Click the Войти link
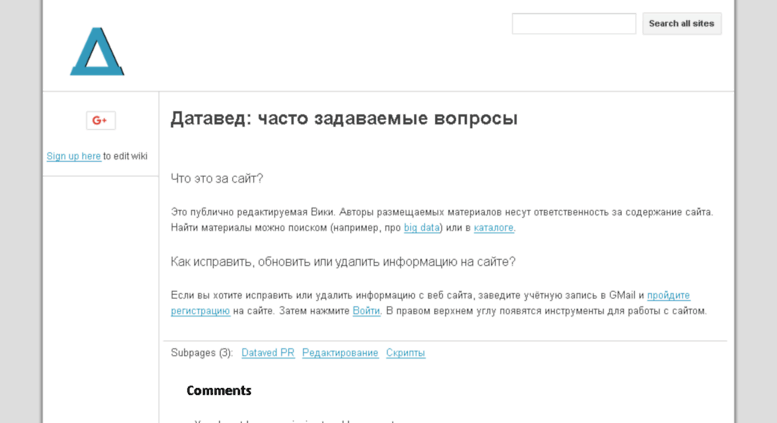Image resolution: width=777 pixels, height=423 pixels. (x=366, y=311)
